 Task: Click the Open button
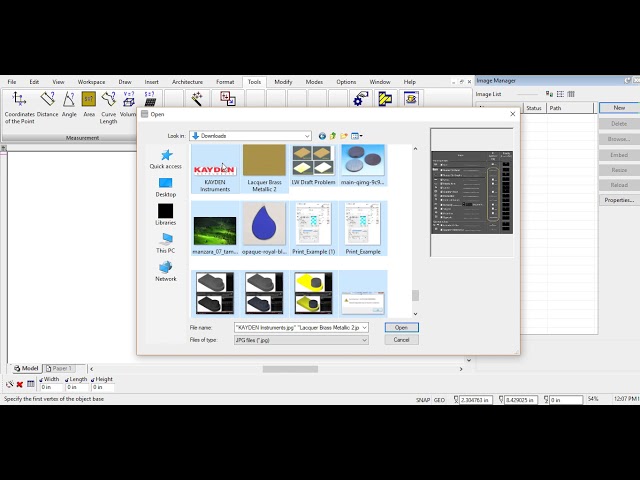pos(401,327)
